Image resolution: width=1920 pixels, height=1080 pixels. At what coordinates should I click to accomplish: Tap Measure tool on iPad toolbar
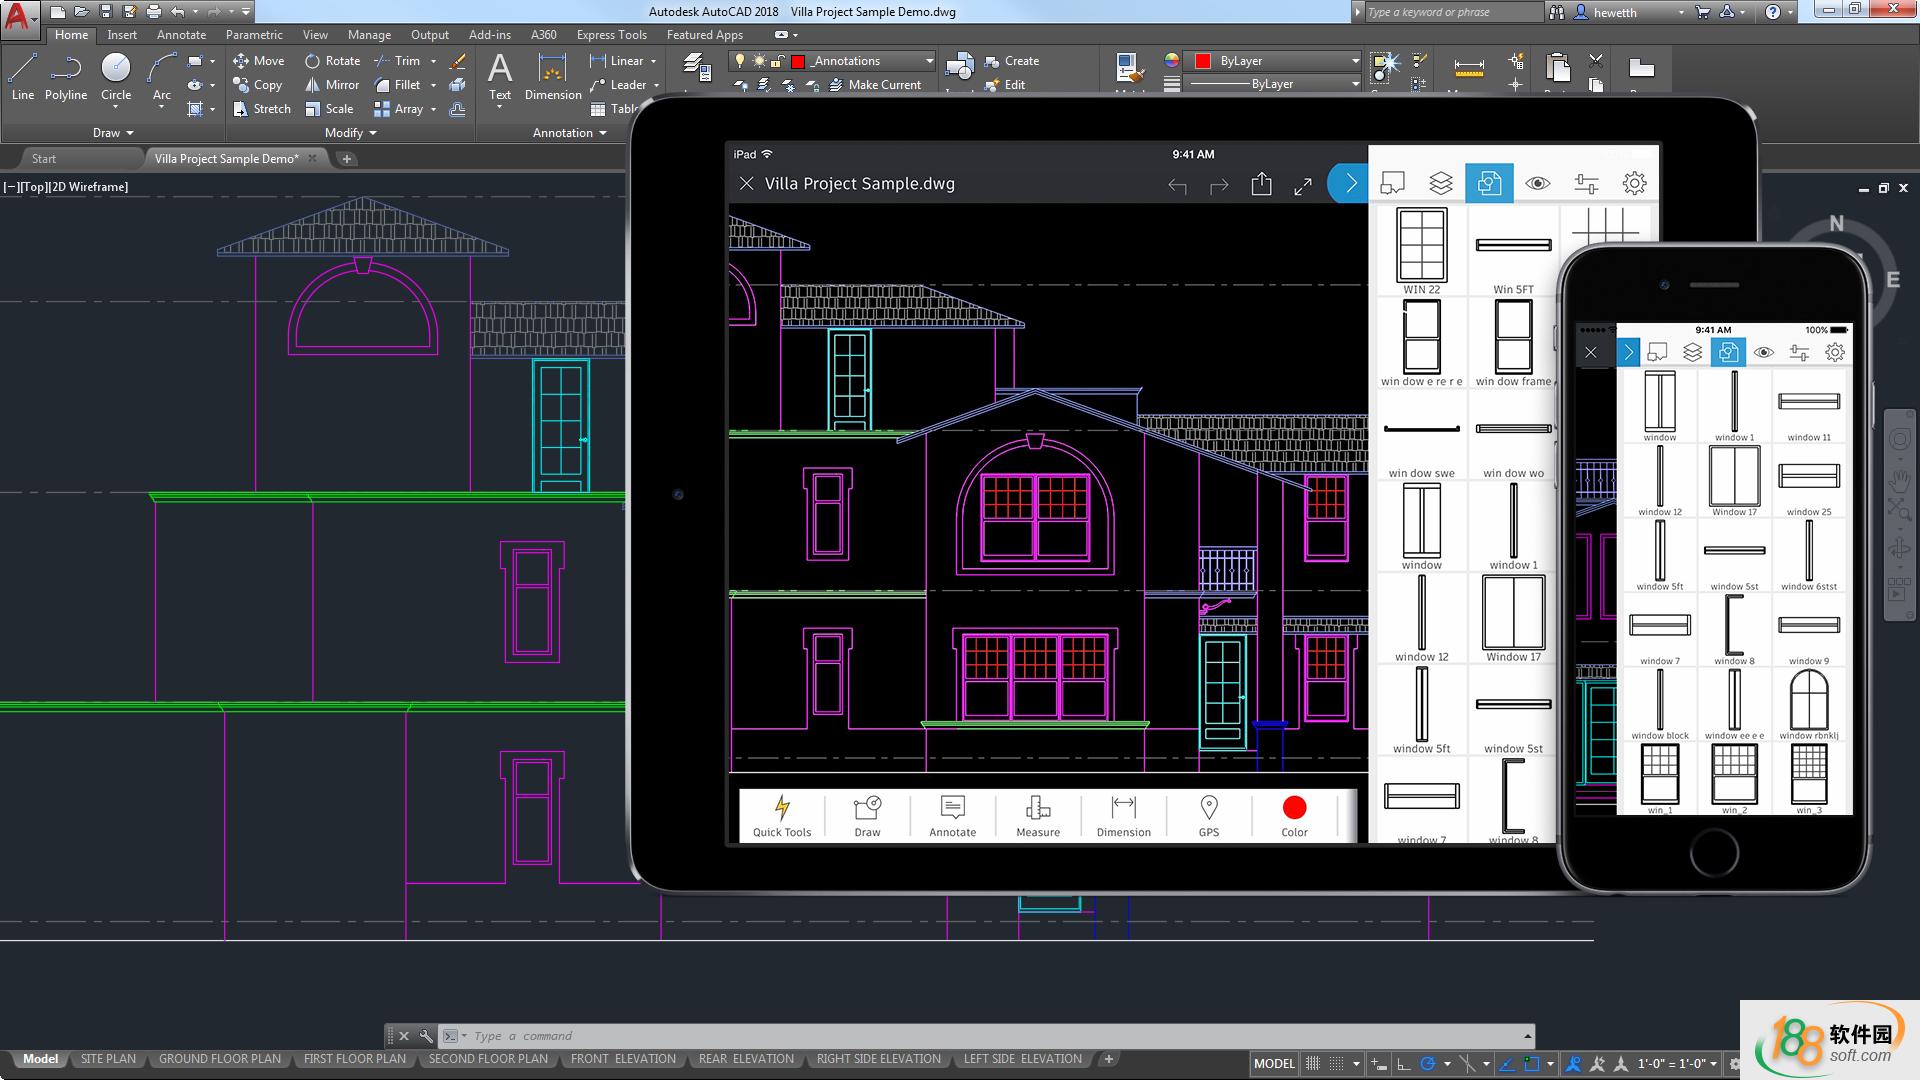1038,815
